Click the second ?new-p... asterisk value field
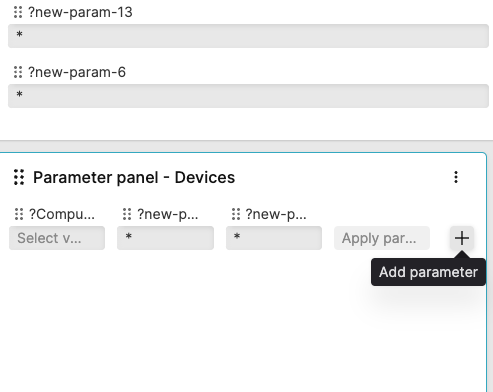This screenshot has width=493, height=392. click(x=274, y=238)
